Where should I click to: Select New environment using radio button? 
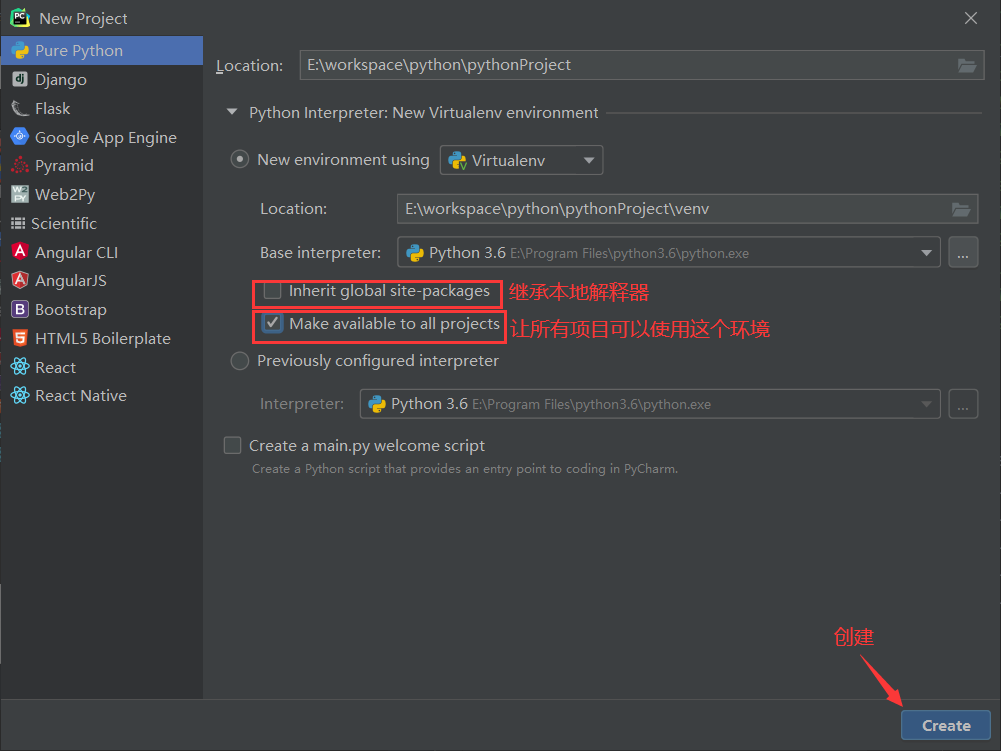(239, 160)
